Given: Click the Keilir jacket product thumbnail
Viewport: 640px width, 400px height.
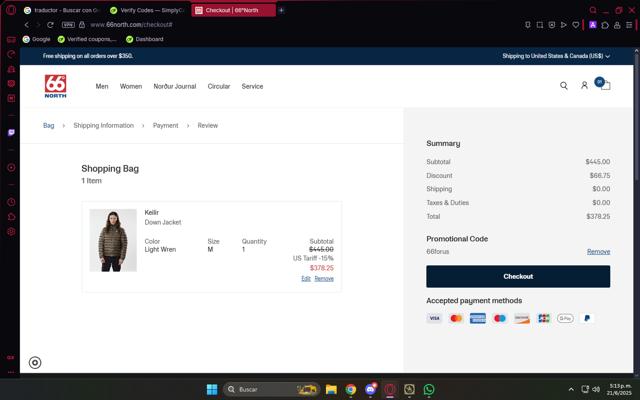Looking at the screenshot, I should [x=113, y=240].
